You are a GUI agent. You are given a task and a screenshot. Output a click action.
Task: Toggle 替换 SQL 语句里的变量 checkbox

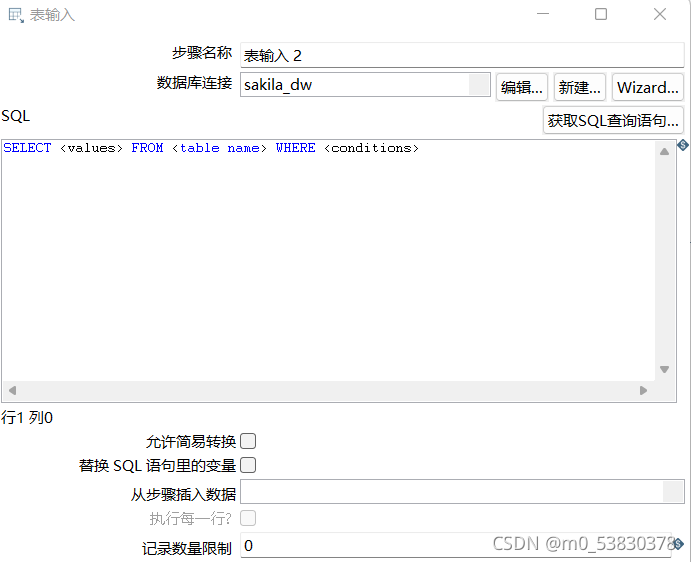tap(248, 465)
